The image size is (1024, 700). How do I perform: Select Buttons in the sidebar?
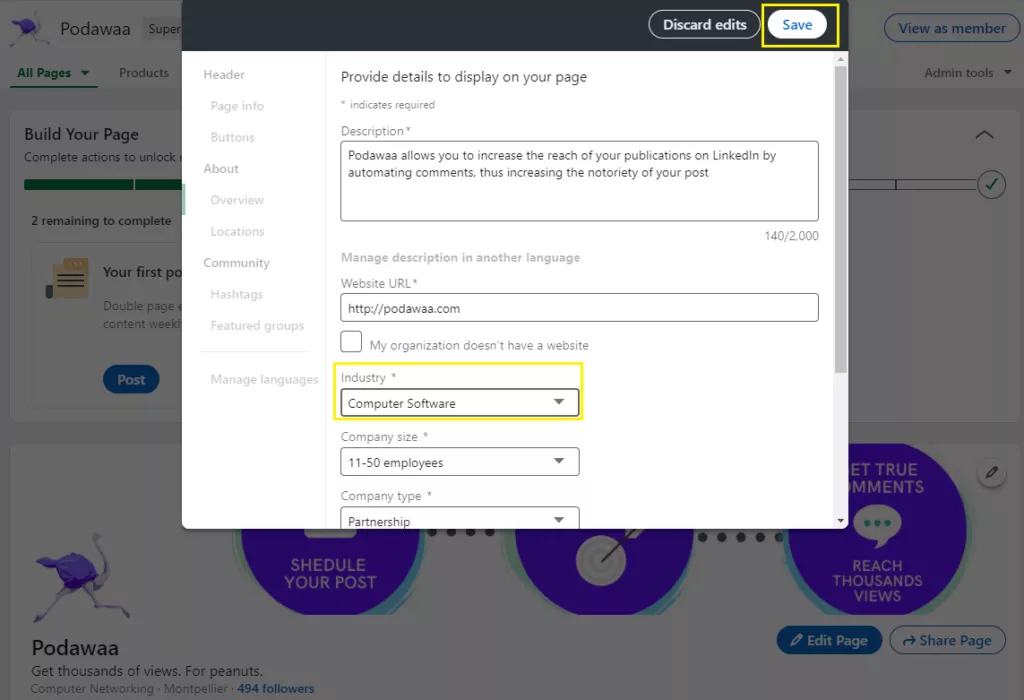click(x=232, y=137)
